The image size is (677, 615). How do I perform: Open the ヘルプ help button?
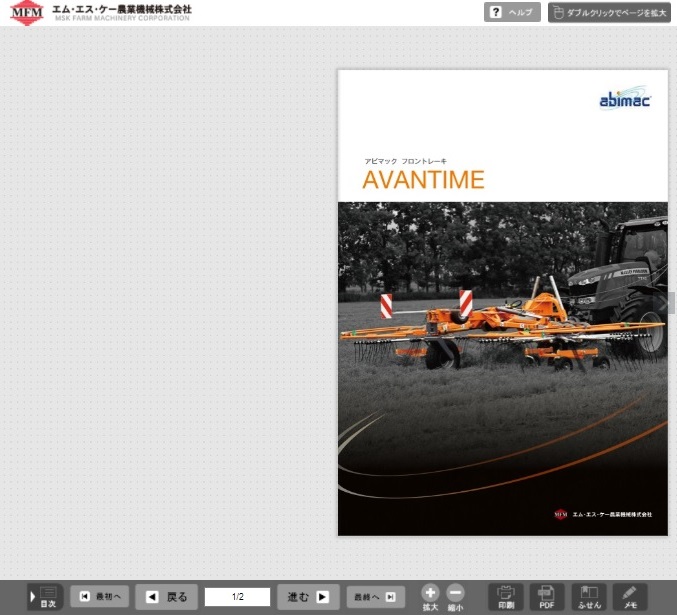pos(512,13)
